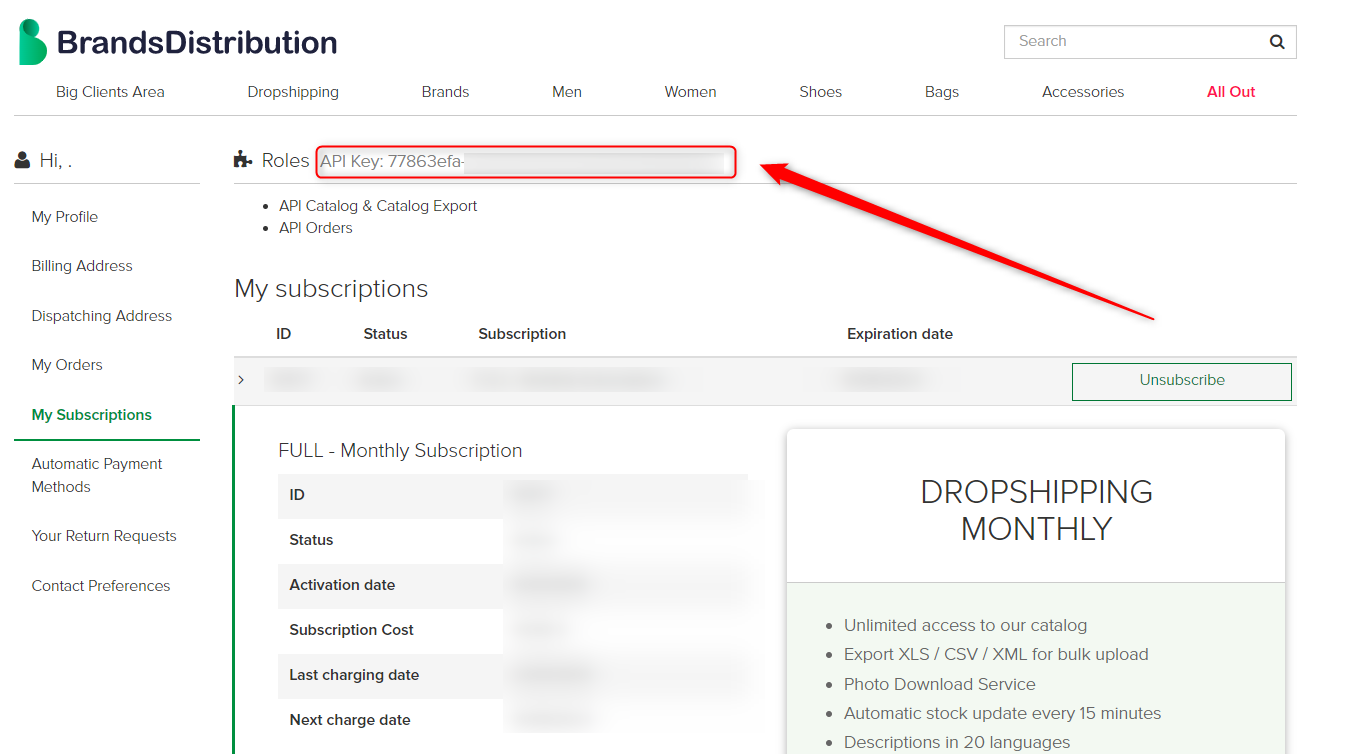Click the 'DROPSHIPPING MONTHLY' card heading

pyautogui.click(x=1037, y=510)
